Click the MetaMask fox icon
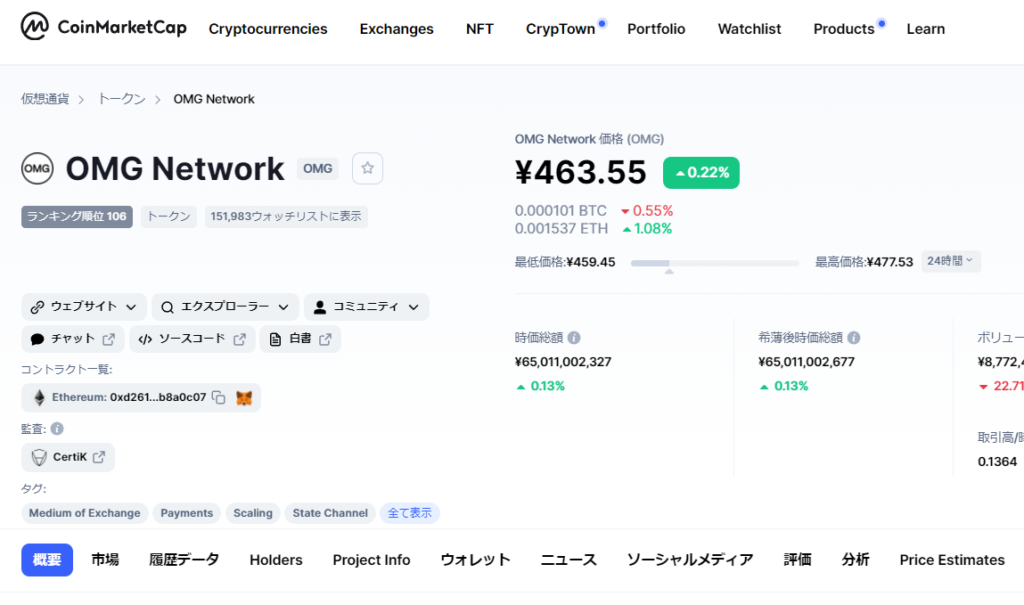The width and height of the screenshot is (1024, 605). tap(244, 398)
